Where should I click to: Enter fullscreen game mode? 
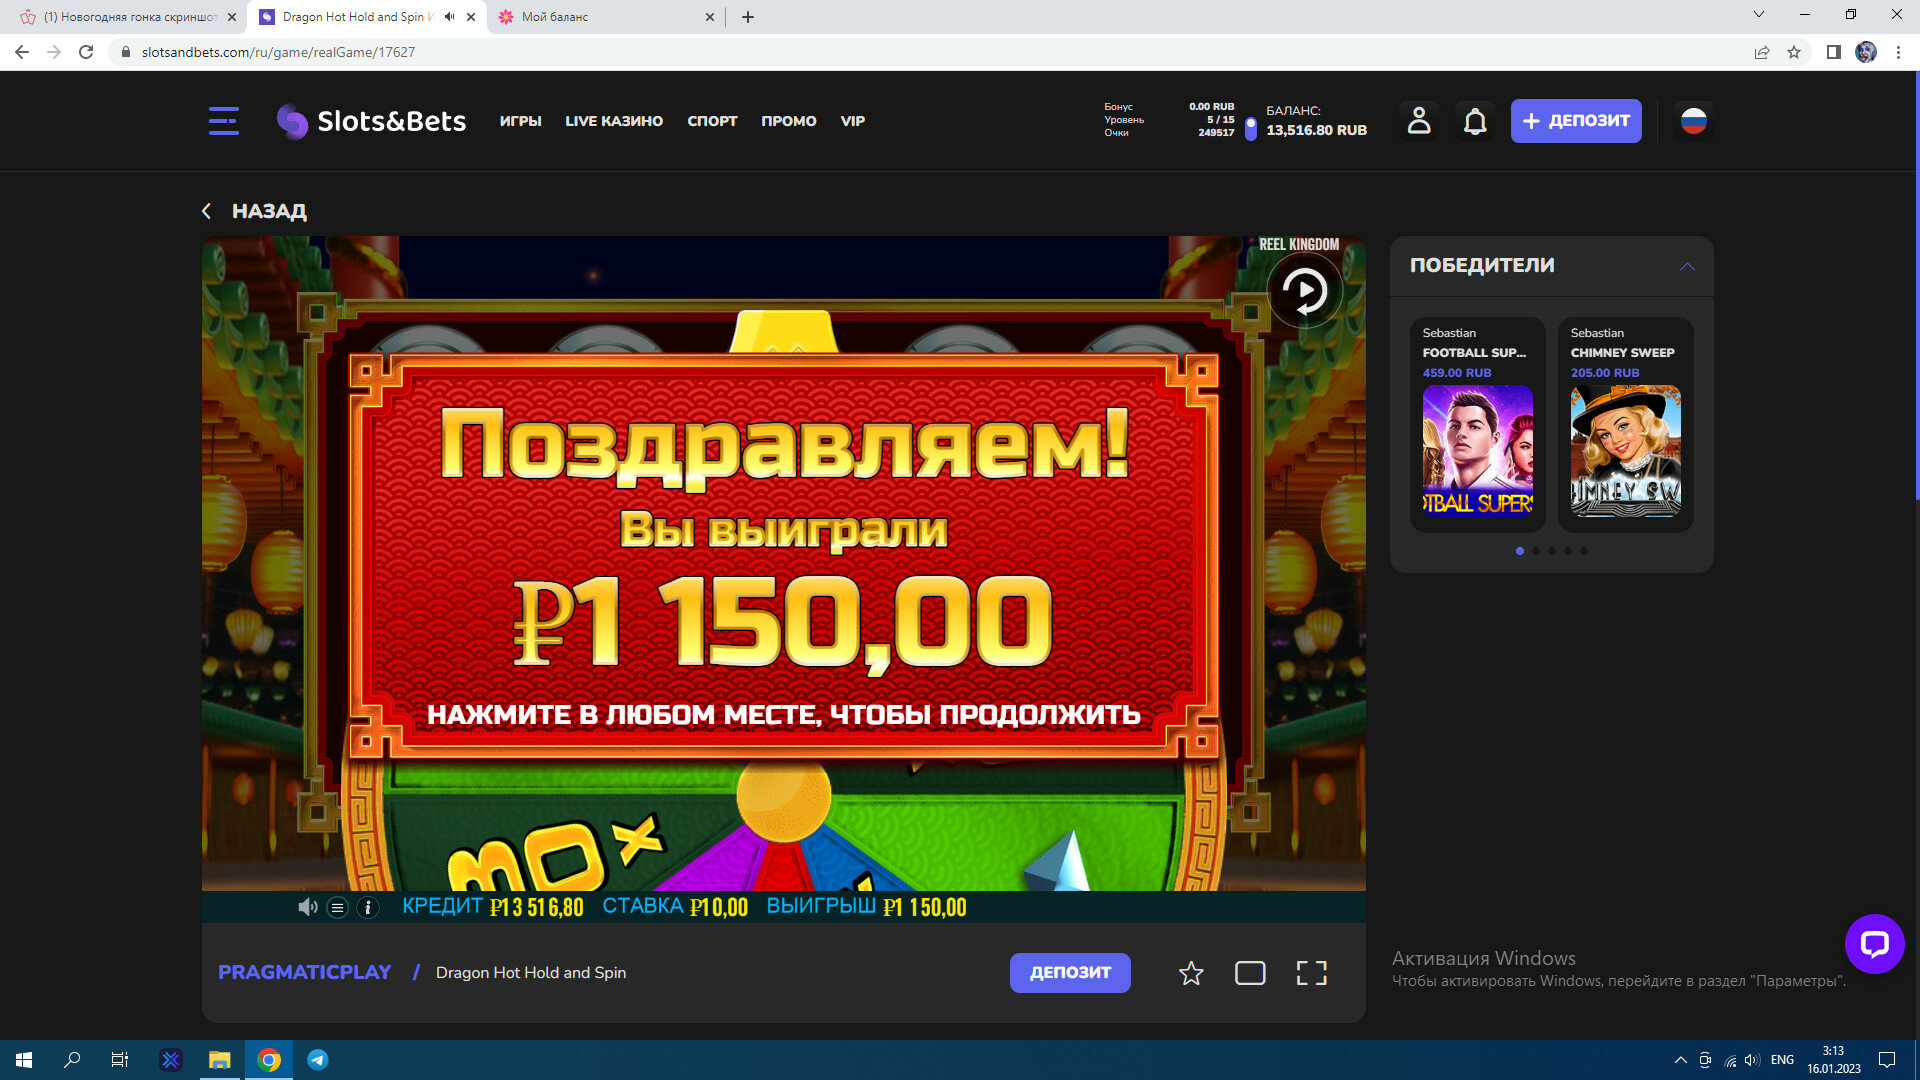coord(1311,973)
